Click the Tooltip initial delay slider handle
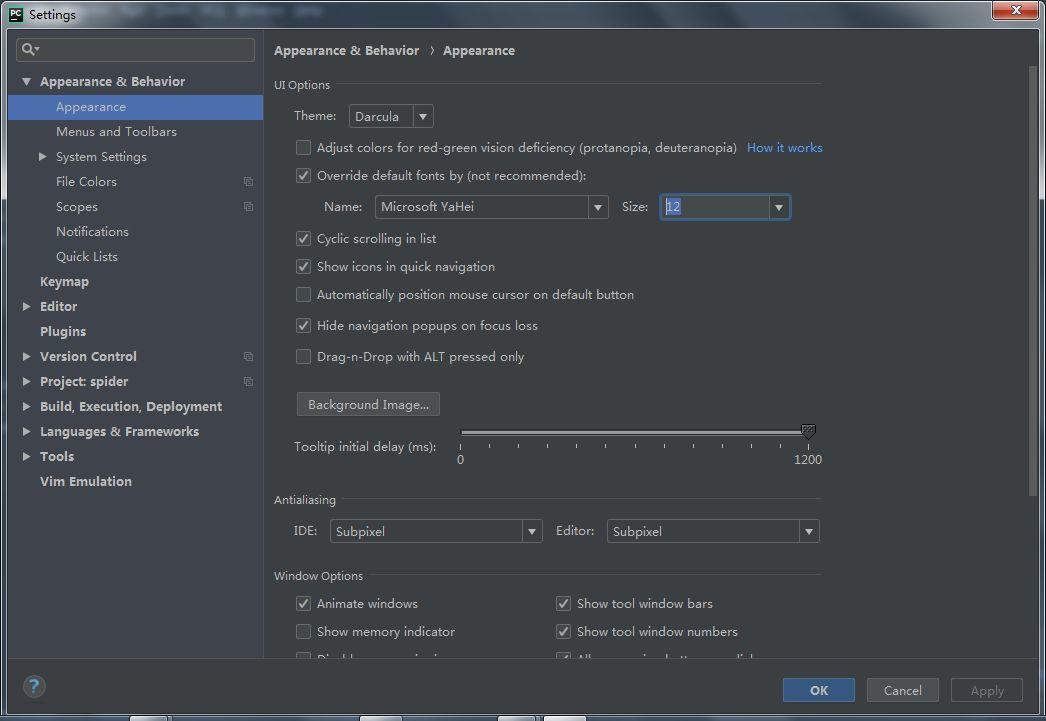The width and height of the screenshot is (1046, 721). pyautogui.click(x=808, y=432)
